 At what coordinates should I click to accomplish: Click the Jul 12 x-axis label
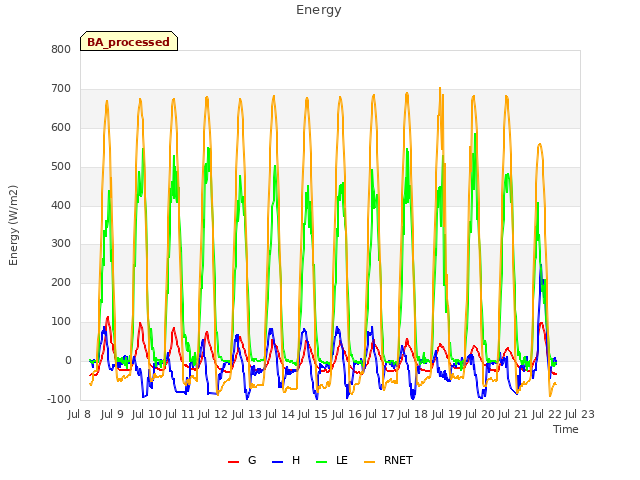coord(213,414)
